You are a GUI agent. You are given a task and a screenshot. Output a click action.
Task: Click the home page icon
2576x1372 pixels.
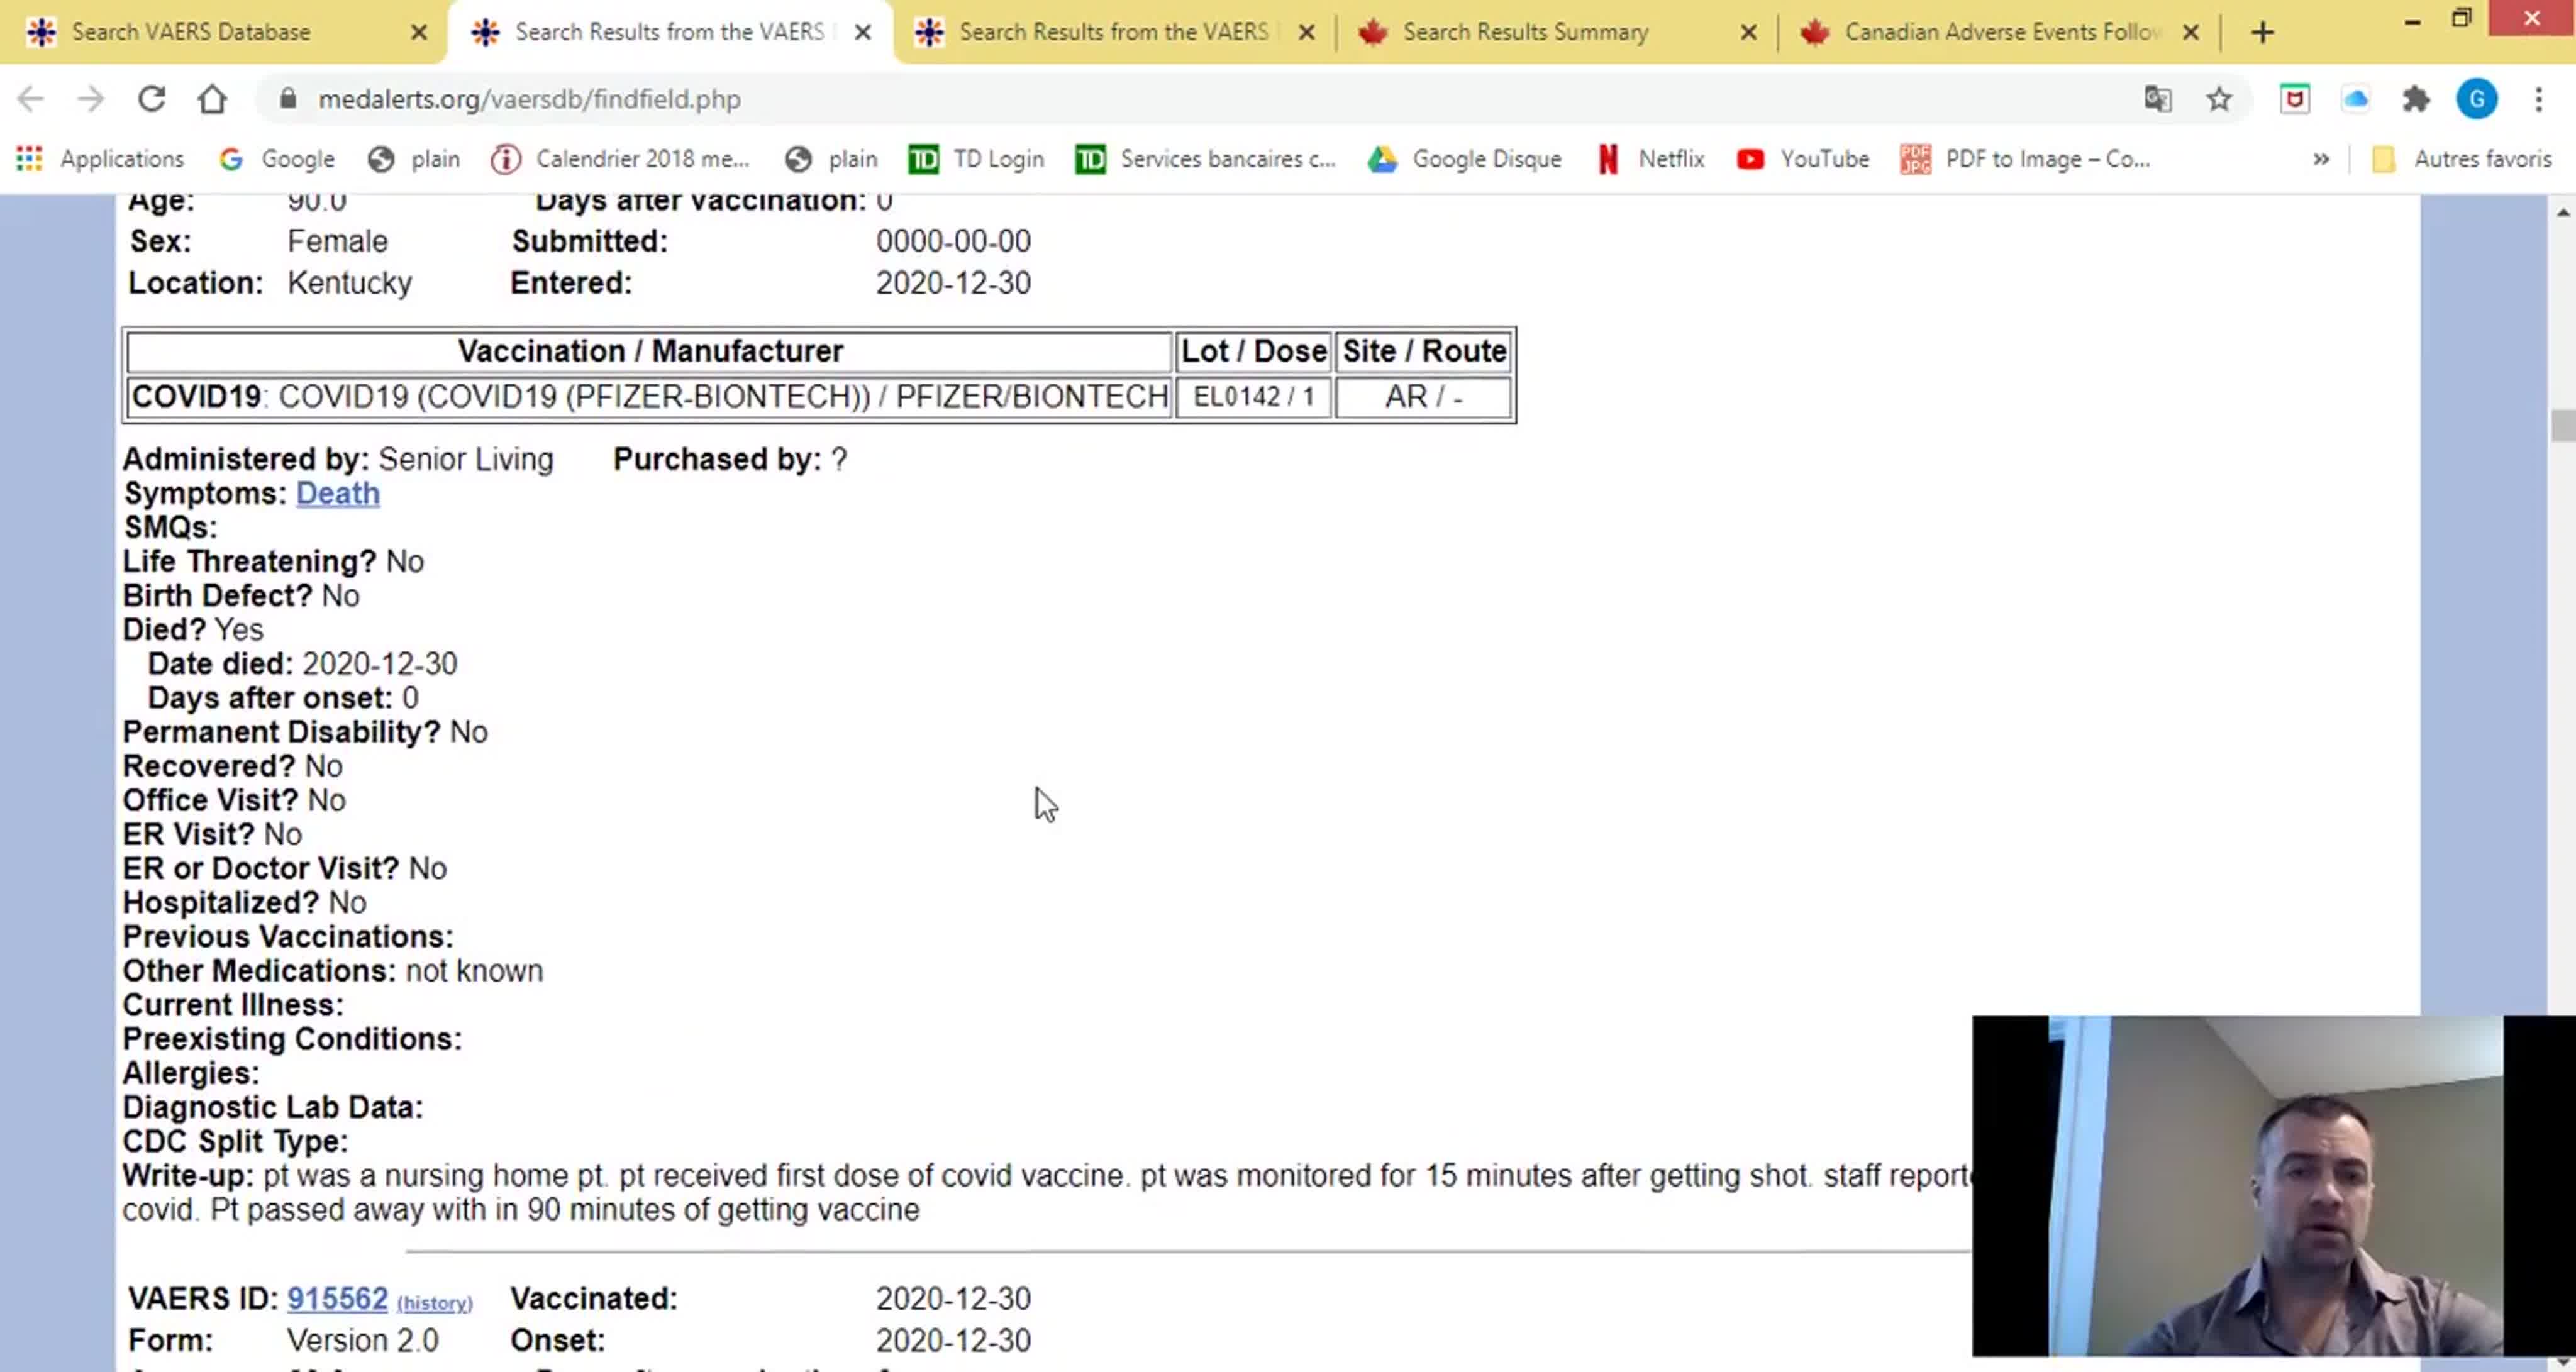(212, 99)
